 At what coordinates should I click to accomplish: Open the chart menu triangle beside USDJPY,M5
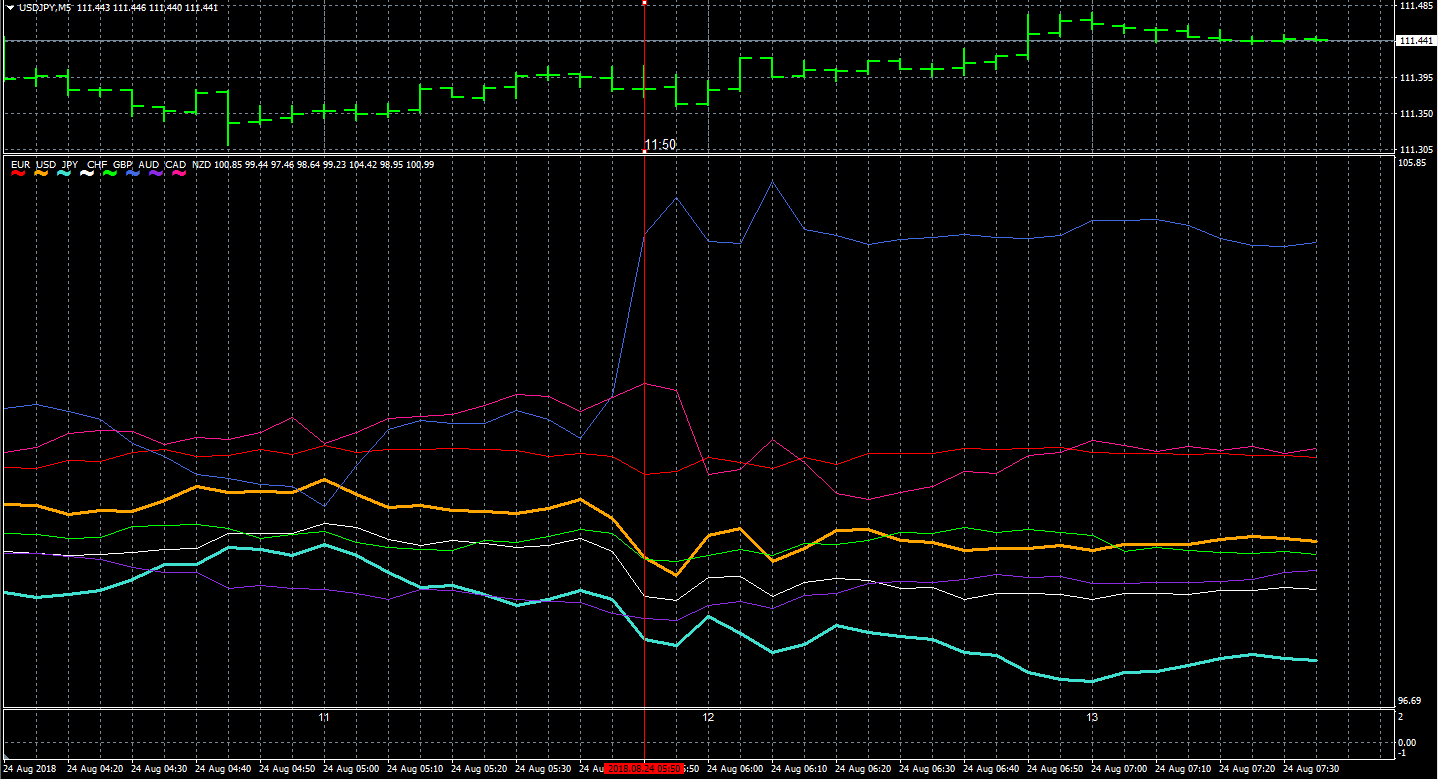(9, 7)
